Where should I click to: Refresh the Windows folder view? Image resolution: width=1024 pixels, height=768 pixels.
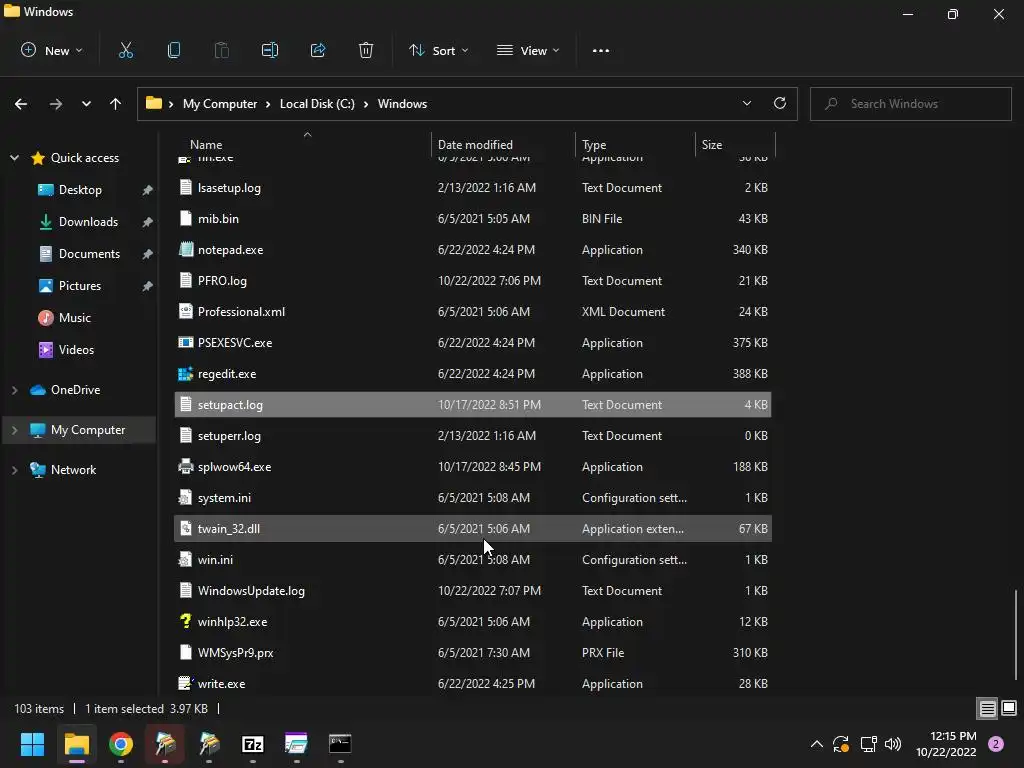(780, 103)
